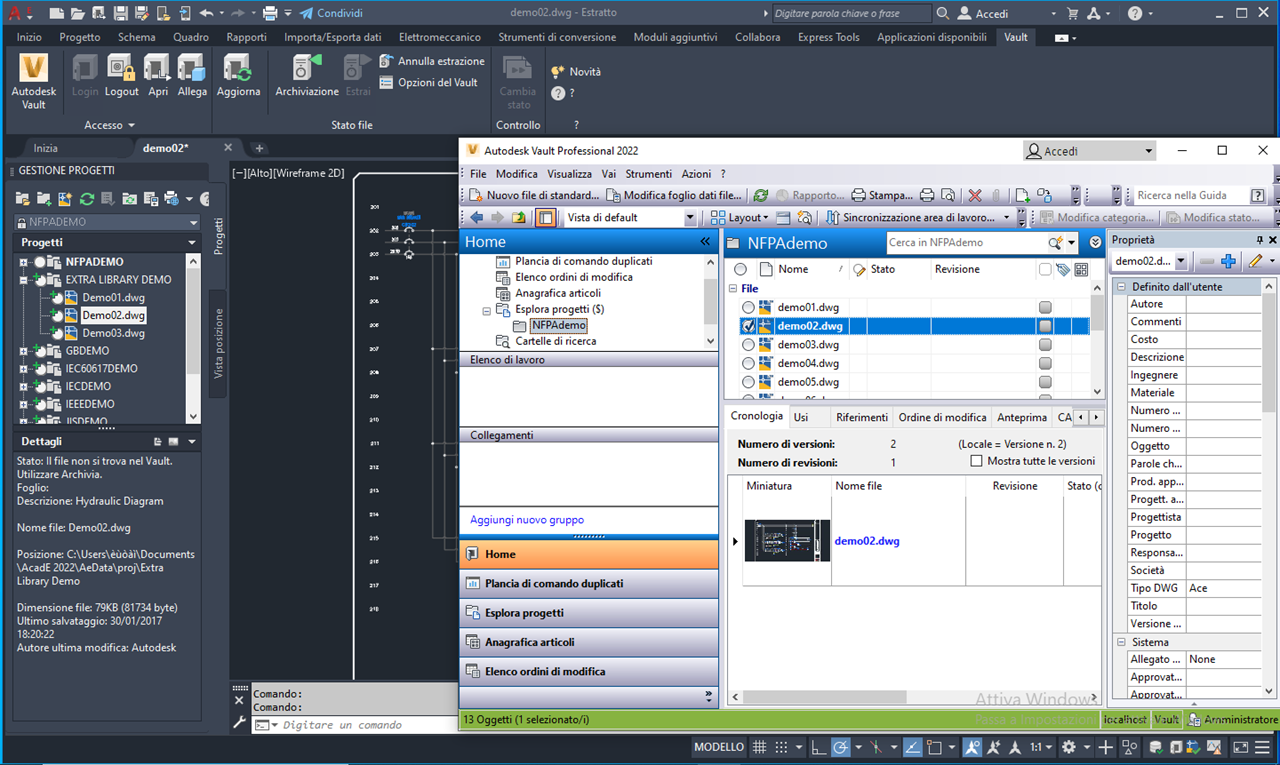Open the Express Tools ribbon tab
Viewport: 1280px width, 765px height.
point(828,37)
